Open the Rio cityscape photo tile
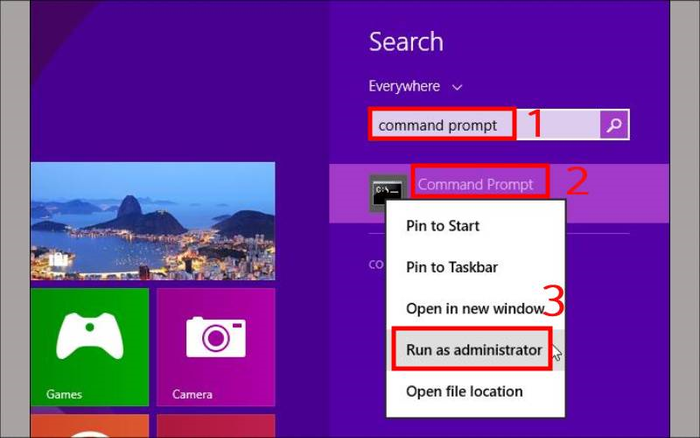This screenshot has width=700, height=438. point(153,221)
